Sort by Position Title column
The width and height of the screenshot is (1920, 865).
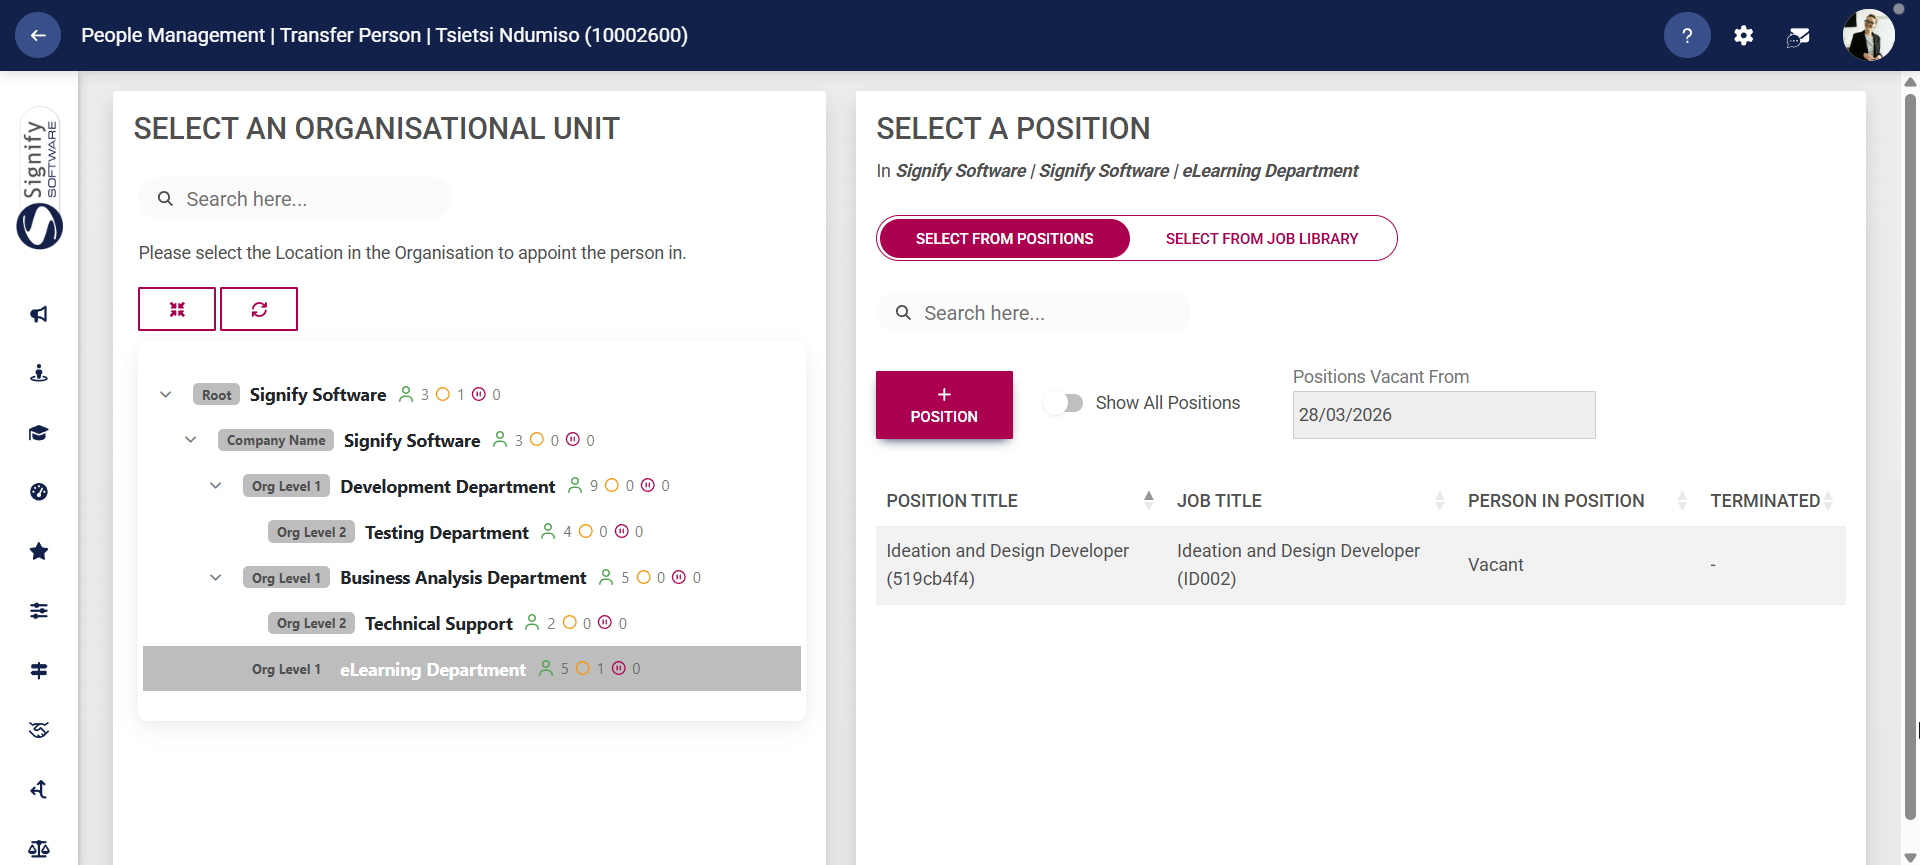point(1020,500)
